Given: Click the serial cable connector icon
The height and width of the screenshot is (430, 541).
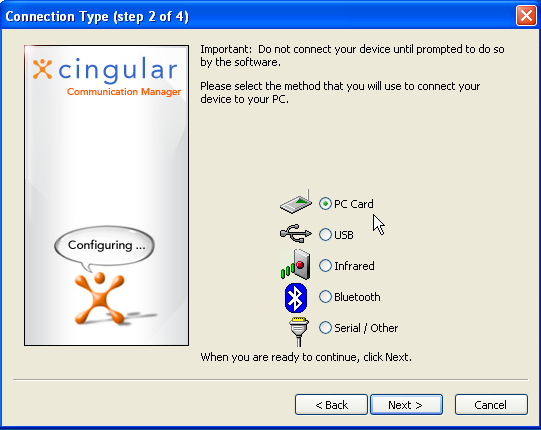Looking at the screenshot, I should (x=299, y=331).
